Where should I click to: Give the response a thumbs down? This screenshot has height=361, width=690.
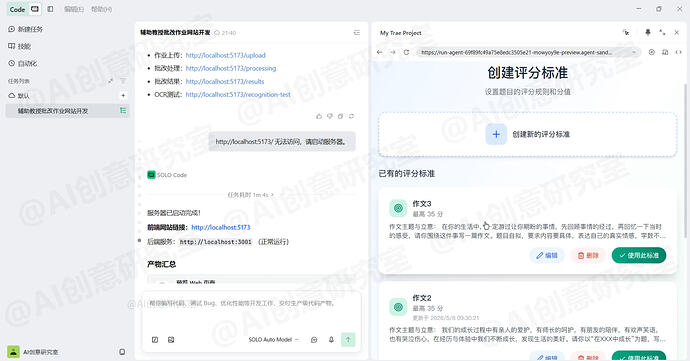(x=330, y=116)
